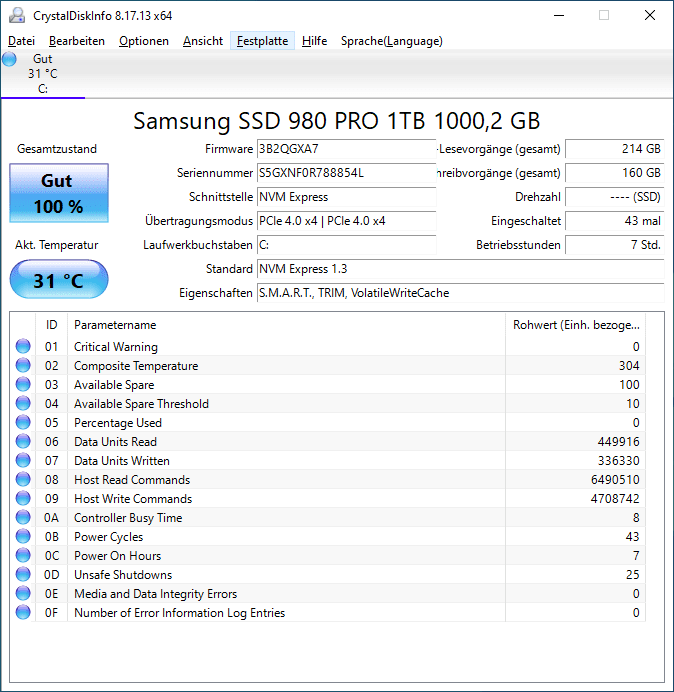Click the Standard field NVM Express 1.3
Viewport: 674px width, 692px height.
(460, 269)
